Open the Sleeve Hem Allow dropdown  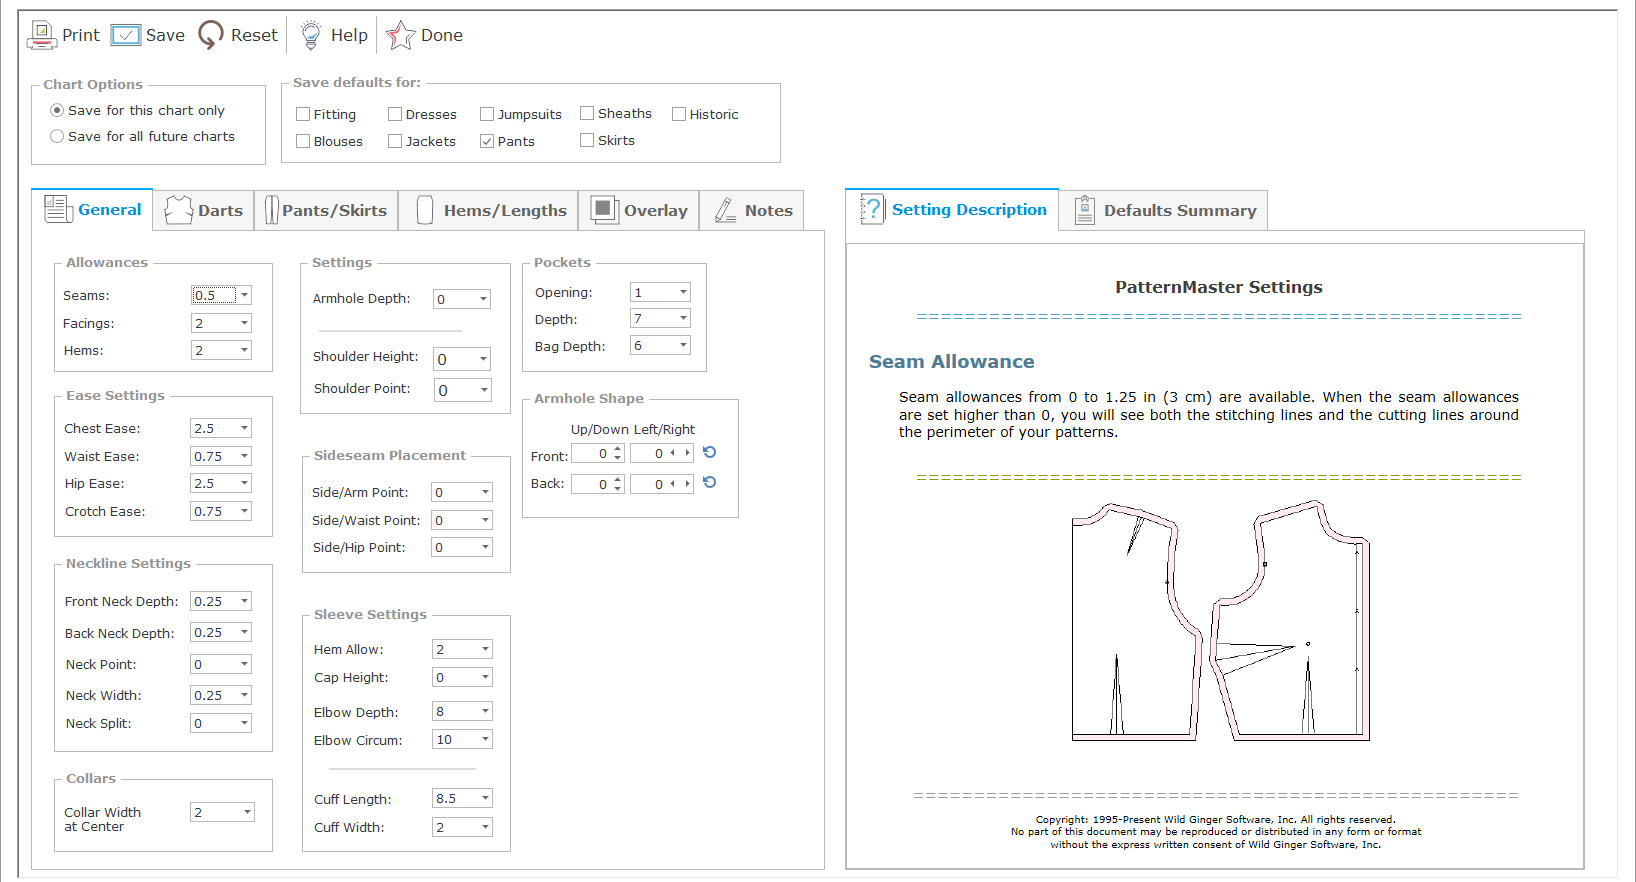coord(486,649)
